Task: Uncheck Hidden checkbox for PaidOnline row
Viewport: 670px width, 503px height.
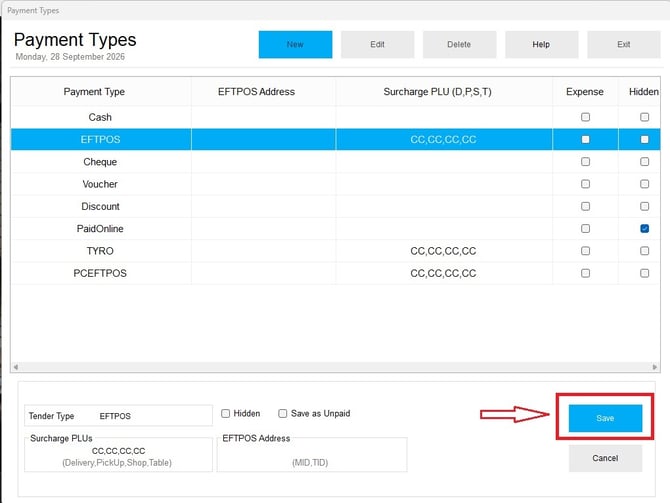Action: (644, 229)
